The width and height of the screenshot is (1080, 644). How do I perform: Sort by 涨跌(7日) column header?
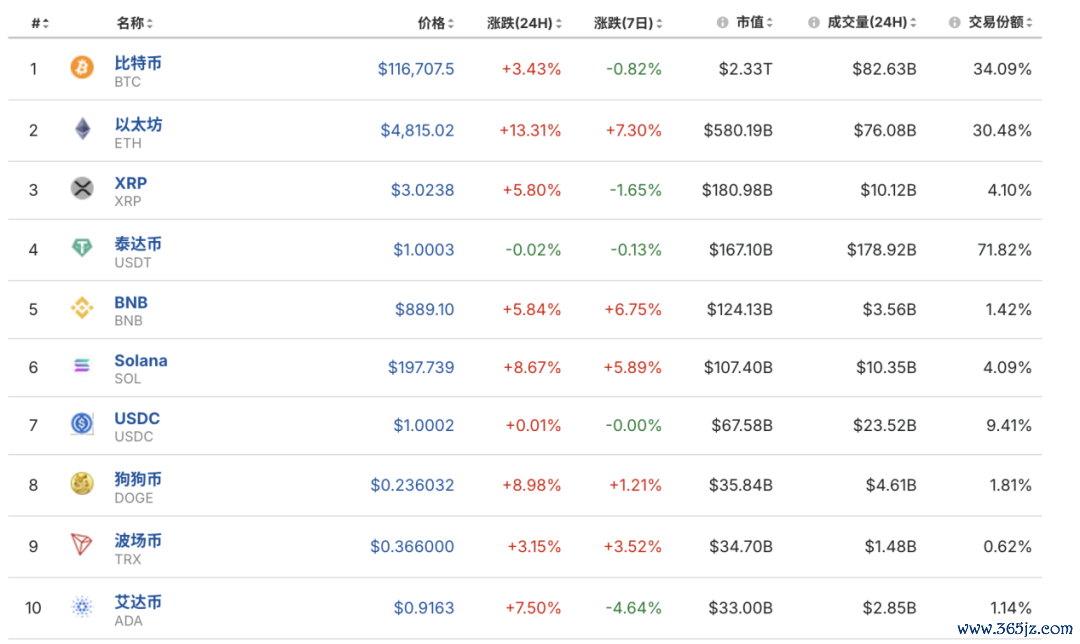click(628, 23)
